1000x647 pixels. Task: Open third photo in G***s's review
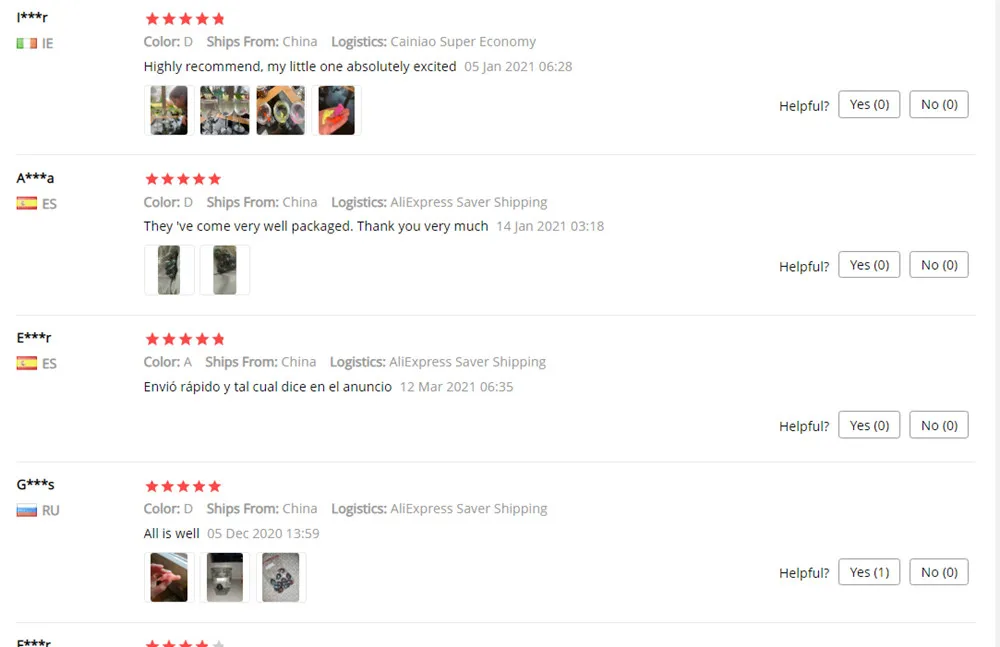point(281,577)
